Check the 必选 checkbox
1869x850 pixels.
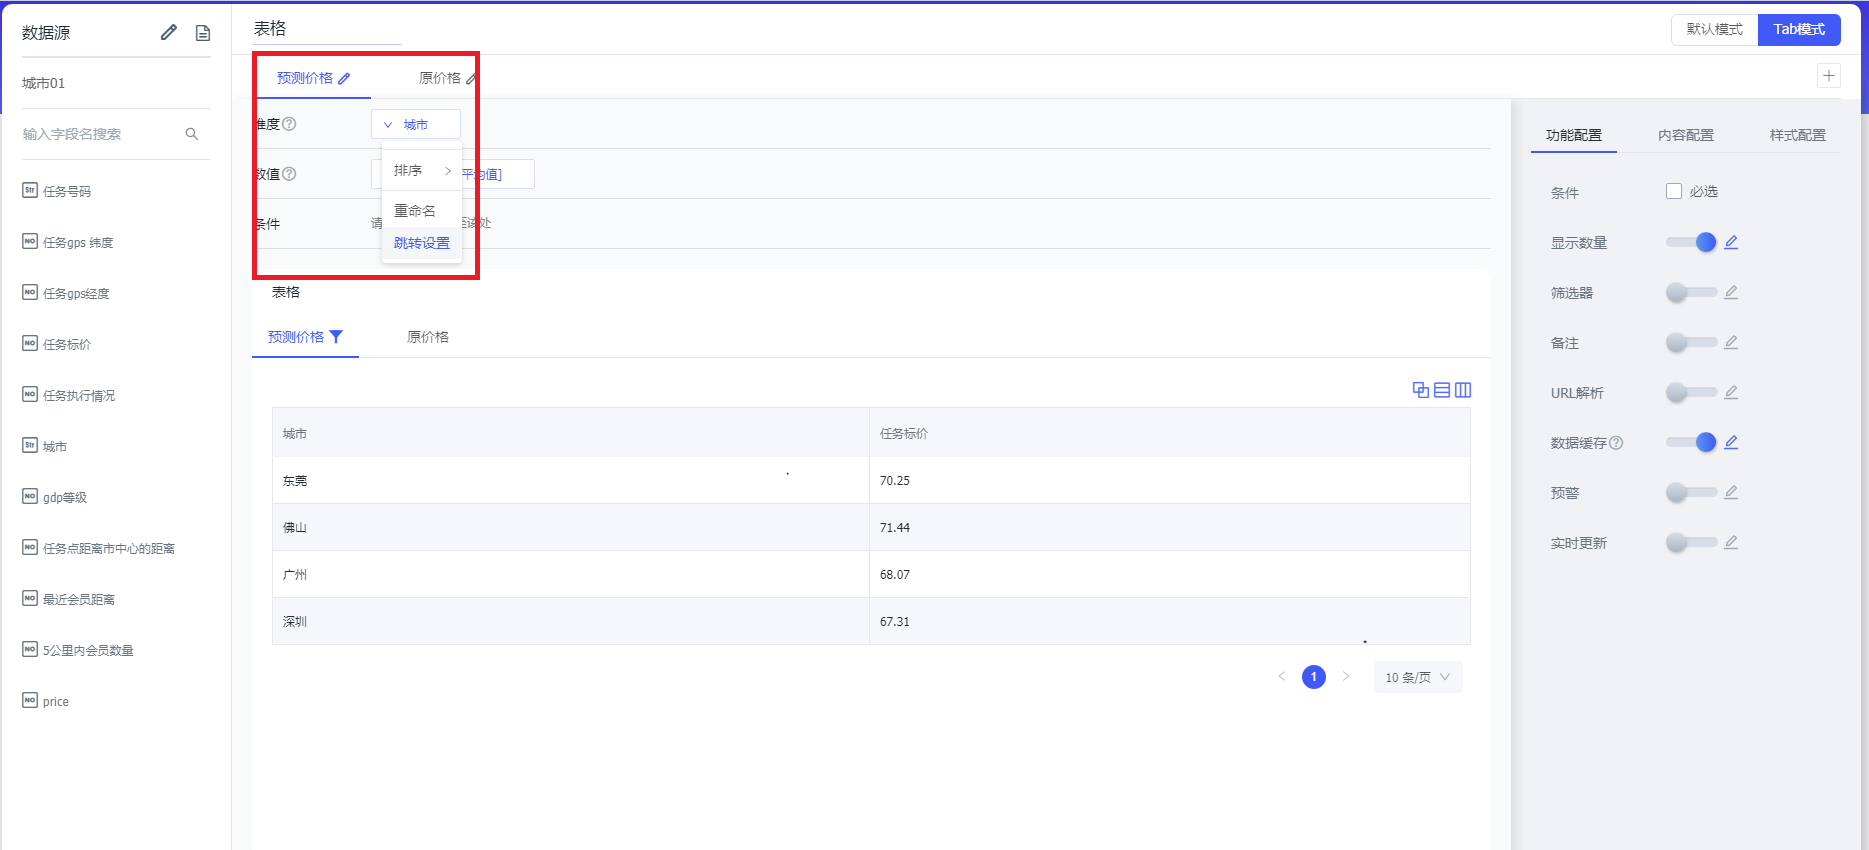tap(1674, 191)
